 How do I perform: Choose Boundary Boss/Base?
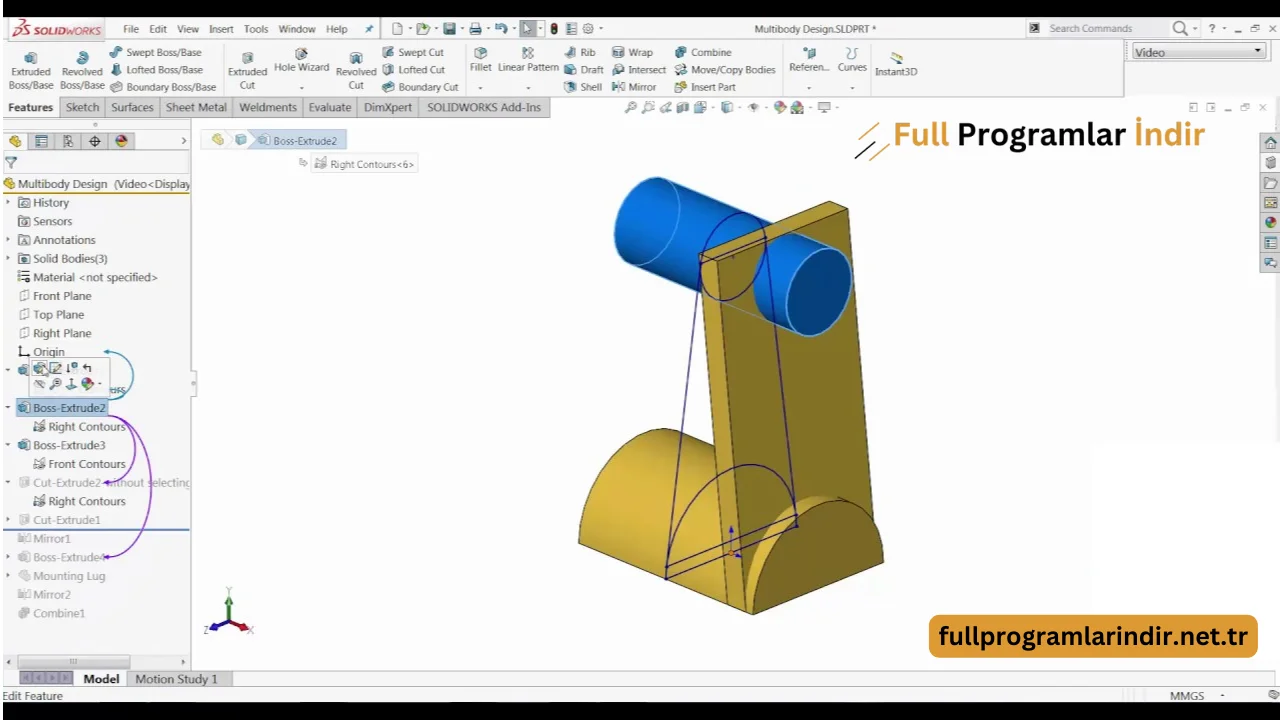click(x=162, y=87)
